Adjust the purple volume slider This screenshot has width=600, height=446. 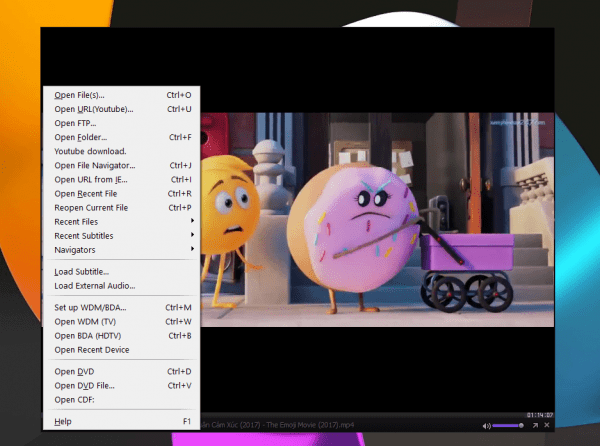pos(508,425)
